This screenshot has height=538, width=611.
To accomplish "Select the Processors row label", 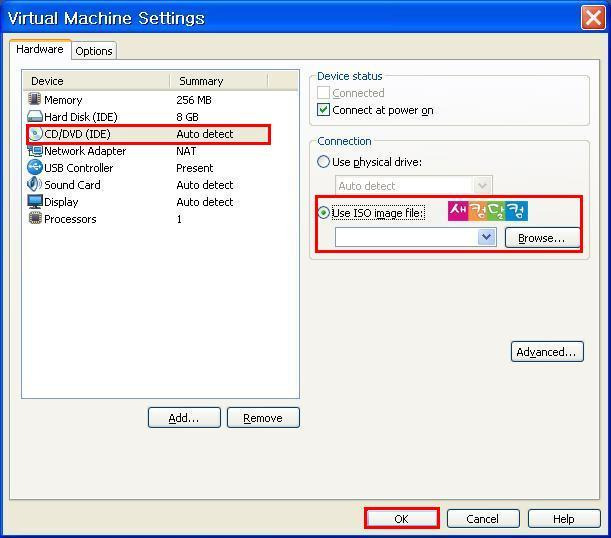I will 70,219.
